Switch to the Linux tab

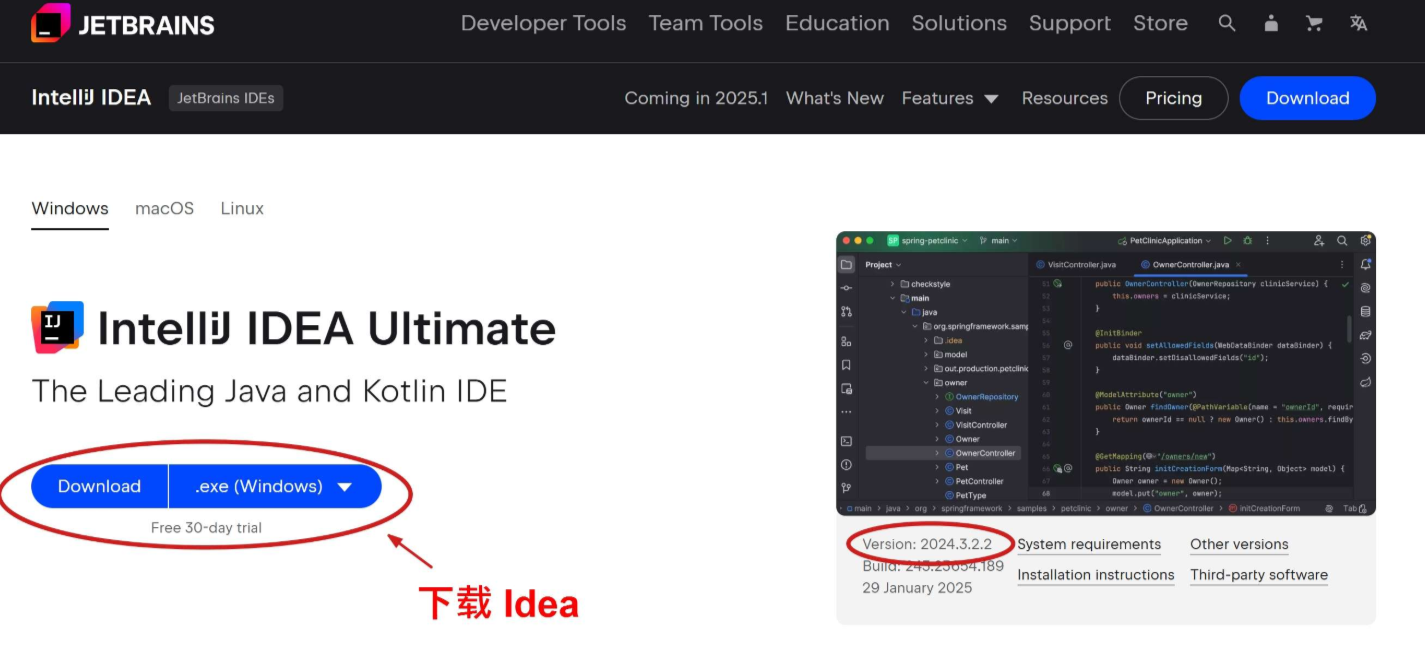[x=242, y=209]
